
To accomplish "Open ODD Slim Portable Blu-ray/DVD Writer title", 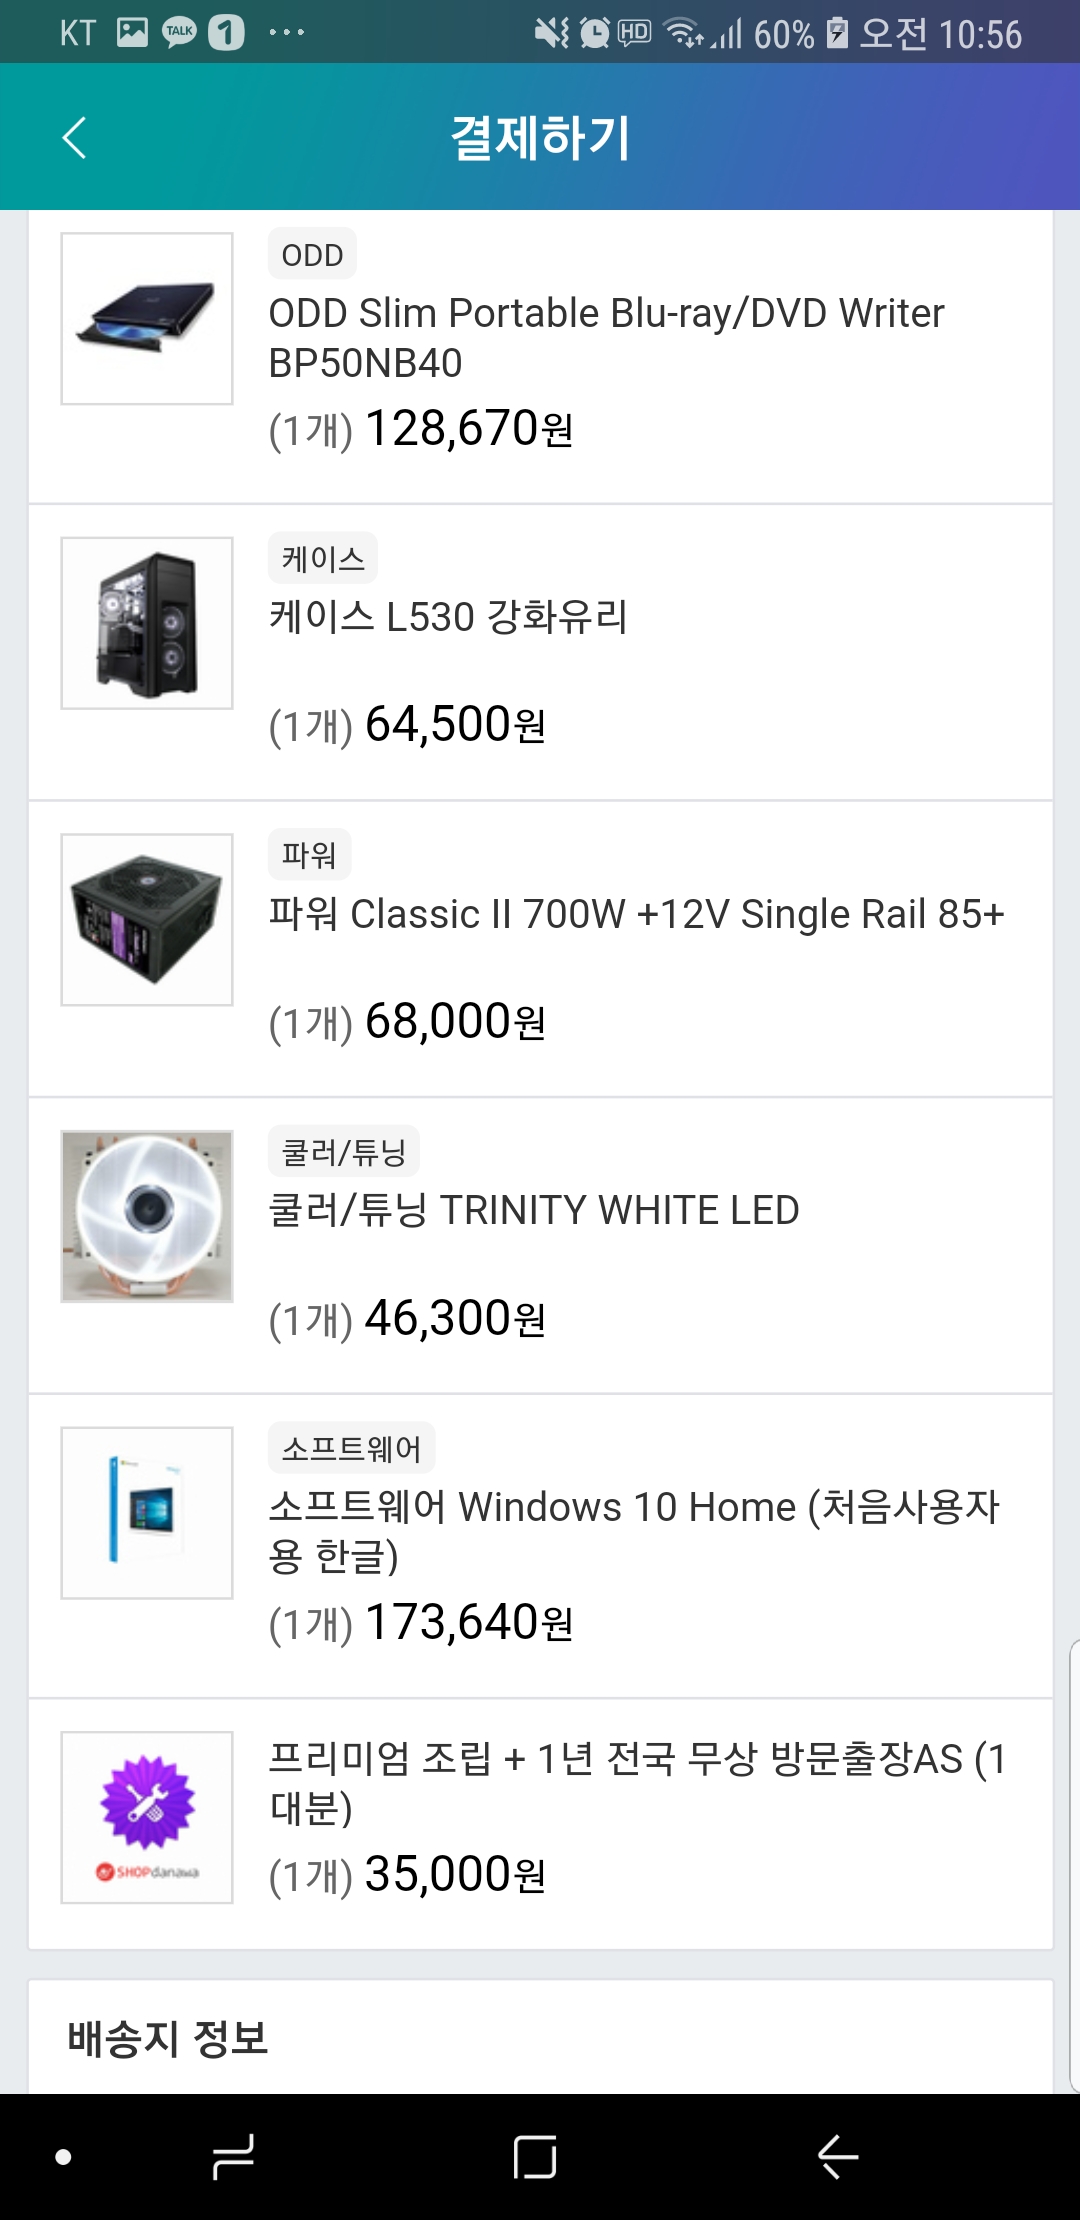I will click(606, 338).
